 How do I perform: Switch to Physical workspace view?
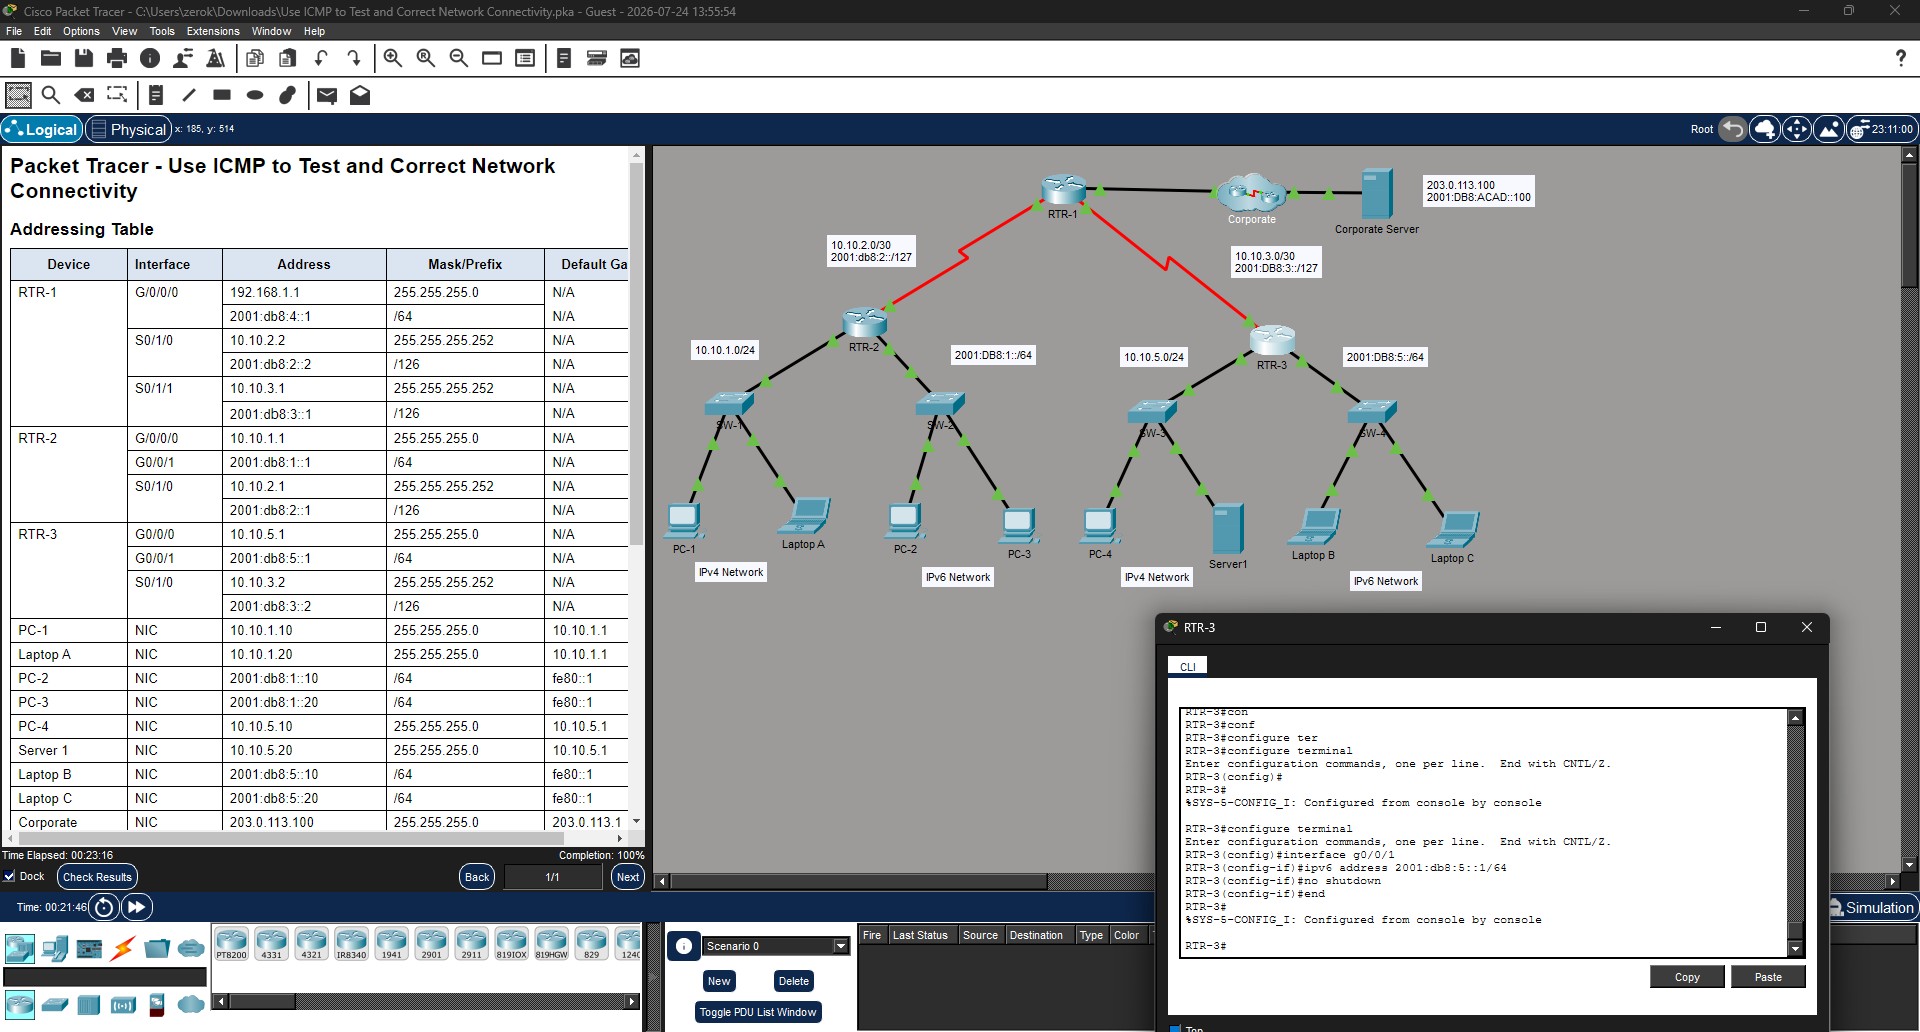pos(128,129)
